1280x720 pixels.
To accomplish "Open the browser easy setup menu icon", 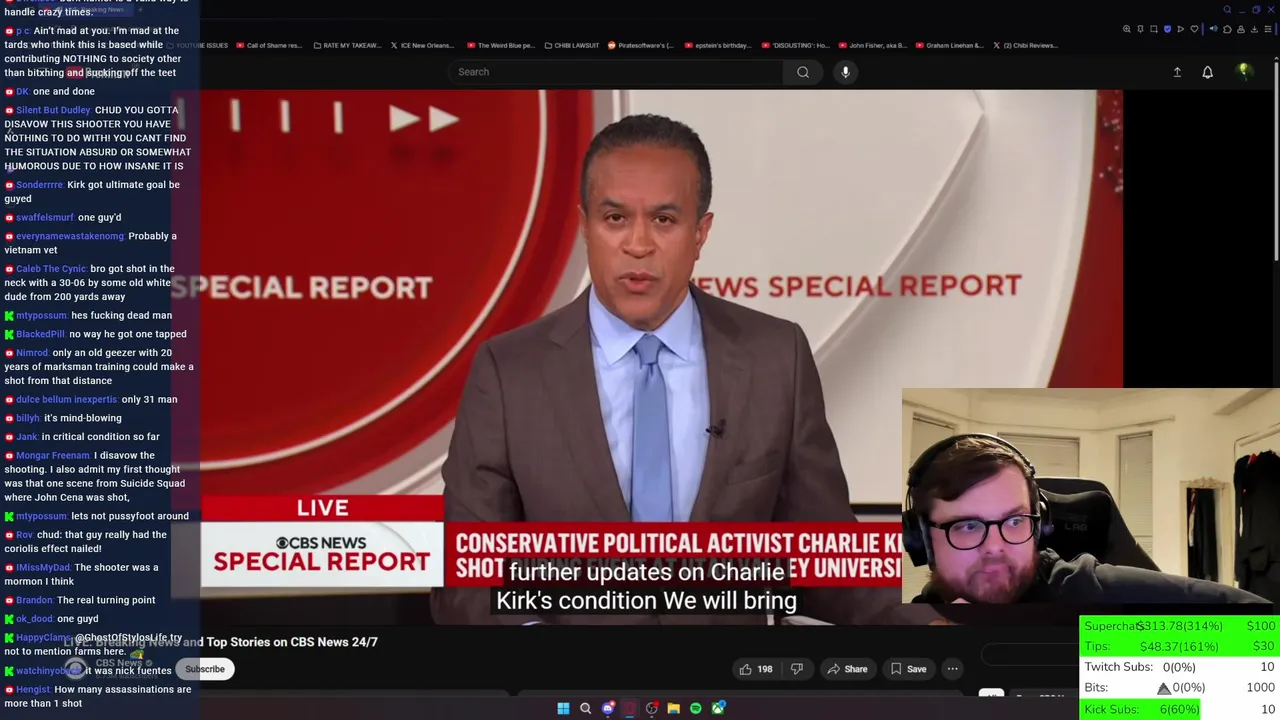I will pyautogui.click(x=1268, y=29).
